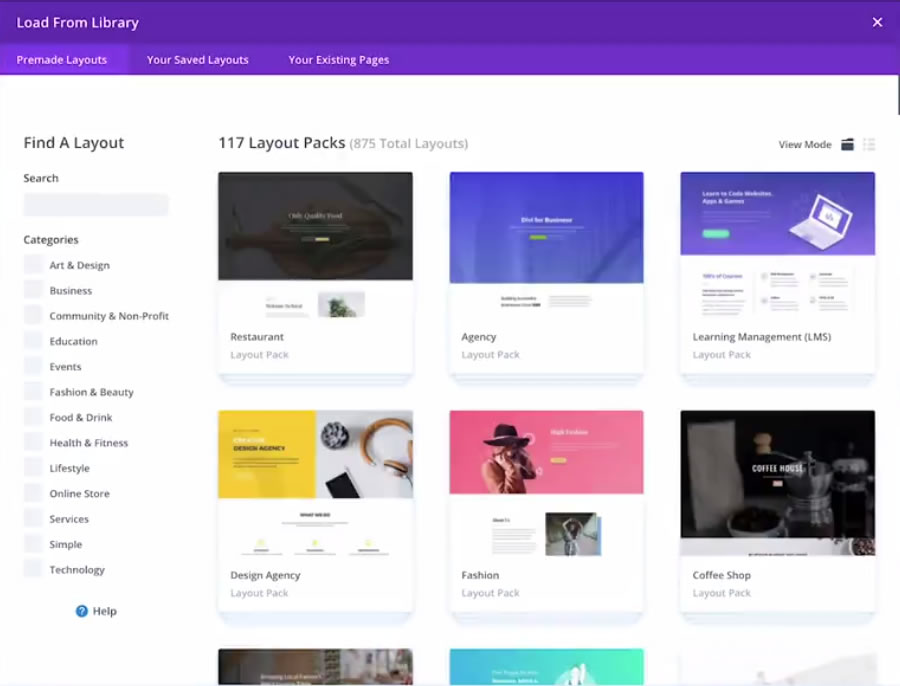The height and width of the screenshot is (686, 900).
Task: Enable the Lifestyle category filter
Action: click(x=33, y=467)
